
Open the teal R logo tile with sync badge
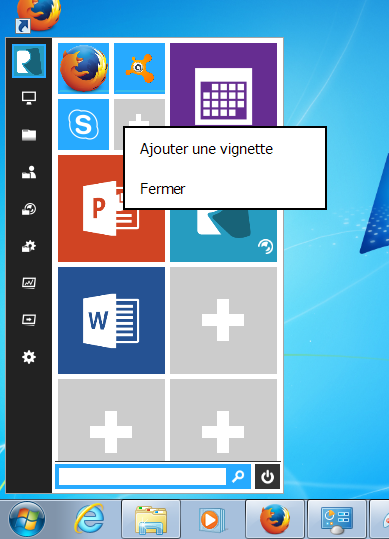pos(223,235)
